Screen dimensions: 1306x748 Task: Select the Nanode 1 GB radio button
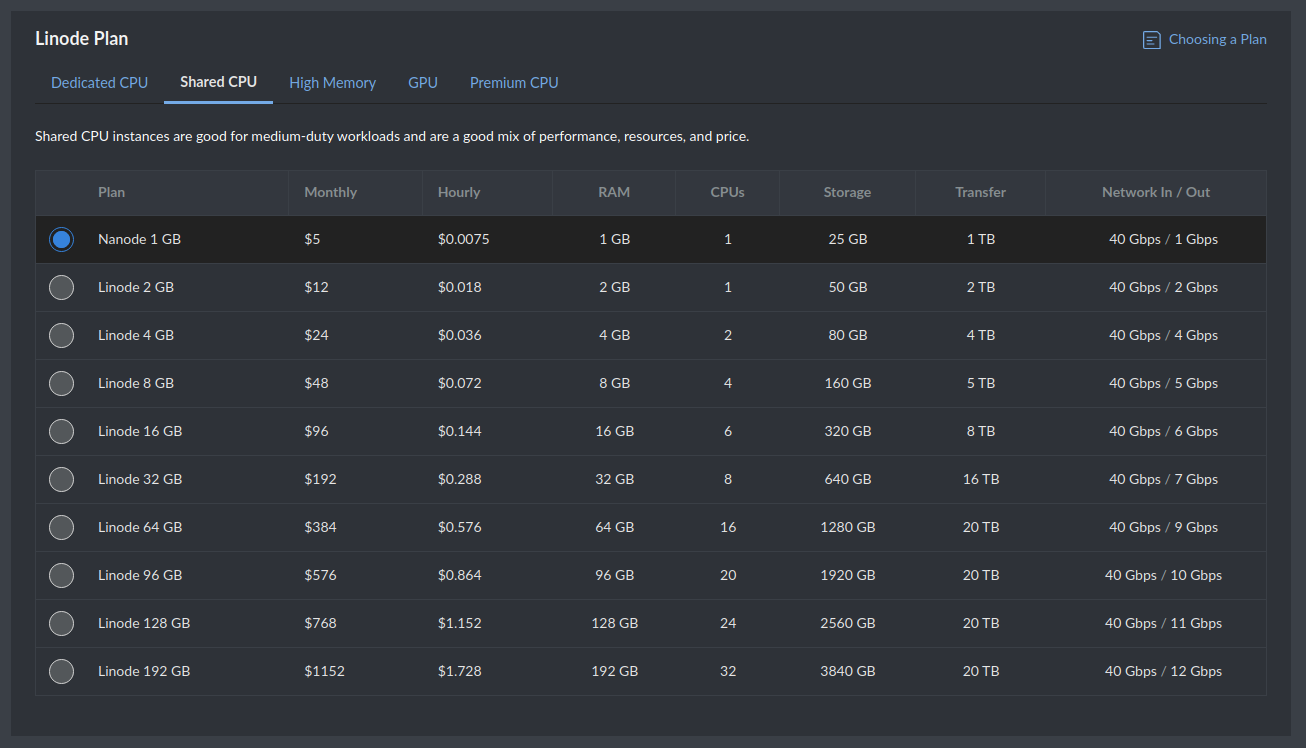pos(61,240)
